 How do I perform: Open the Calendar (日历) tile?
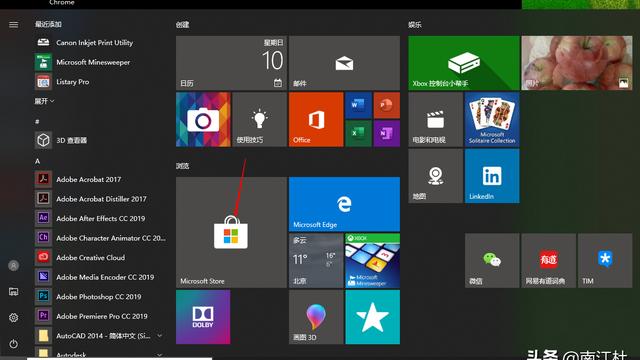tap(231, 63)
